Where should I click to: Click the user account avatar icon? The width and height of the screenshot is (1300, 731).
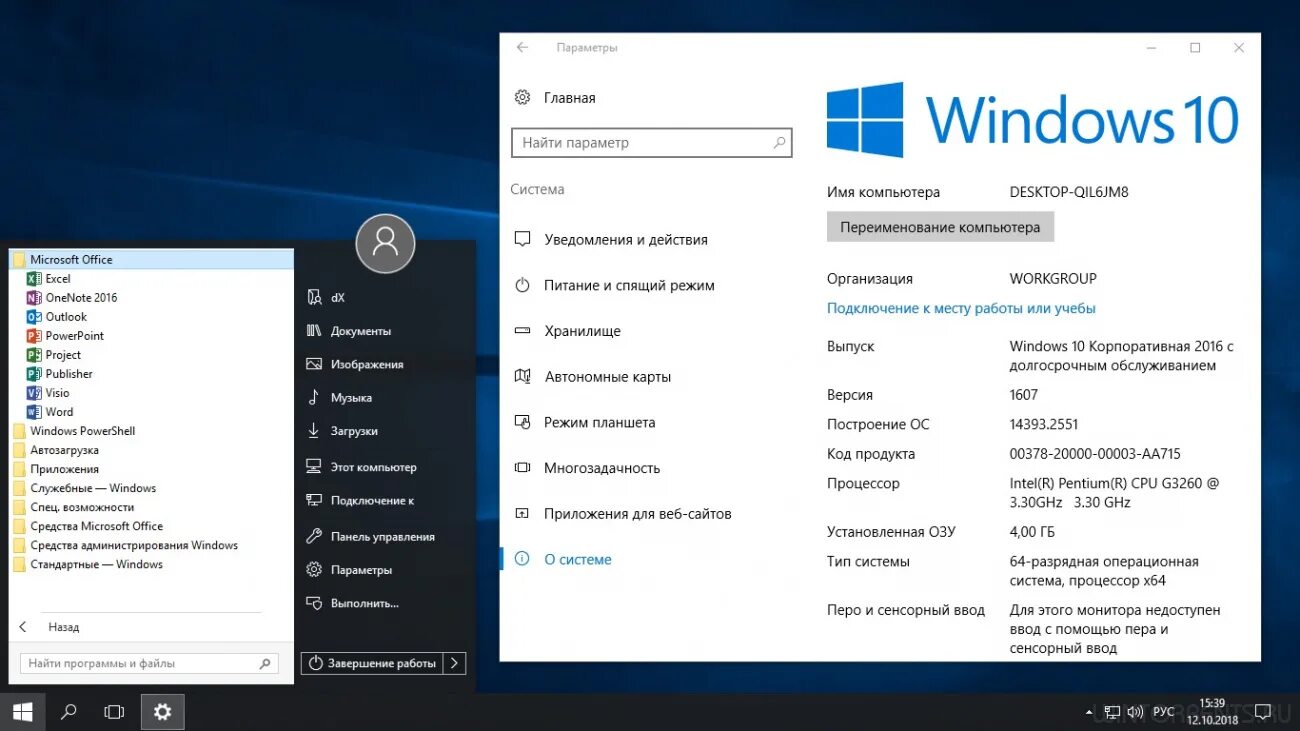[385, 243]
